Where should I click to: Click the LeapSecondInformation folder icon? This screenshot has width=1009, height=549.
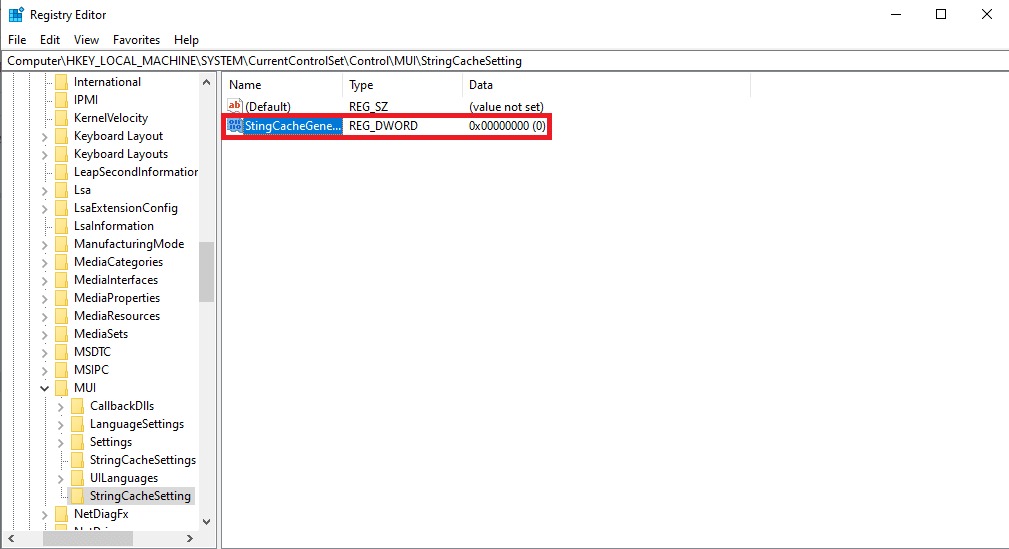click(x=62, y=172)
